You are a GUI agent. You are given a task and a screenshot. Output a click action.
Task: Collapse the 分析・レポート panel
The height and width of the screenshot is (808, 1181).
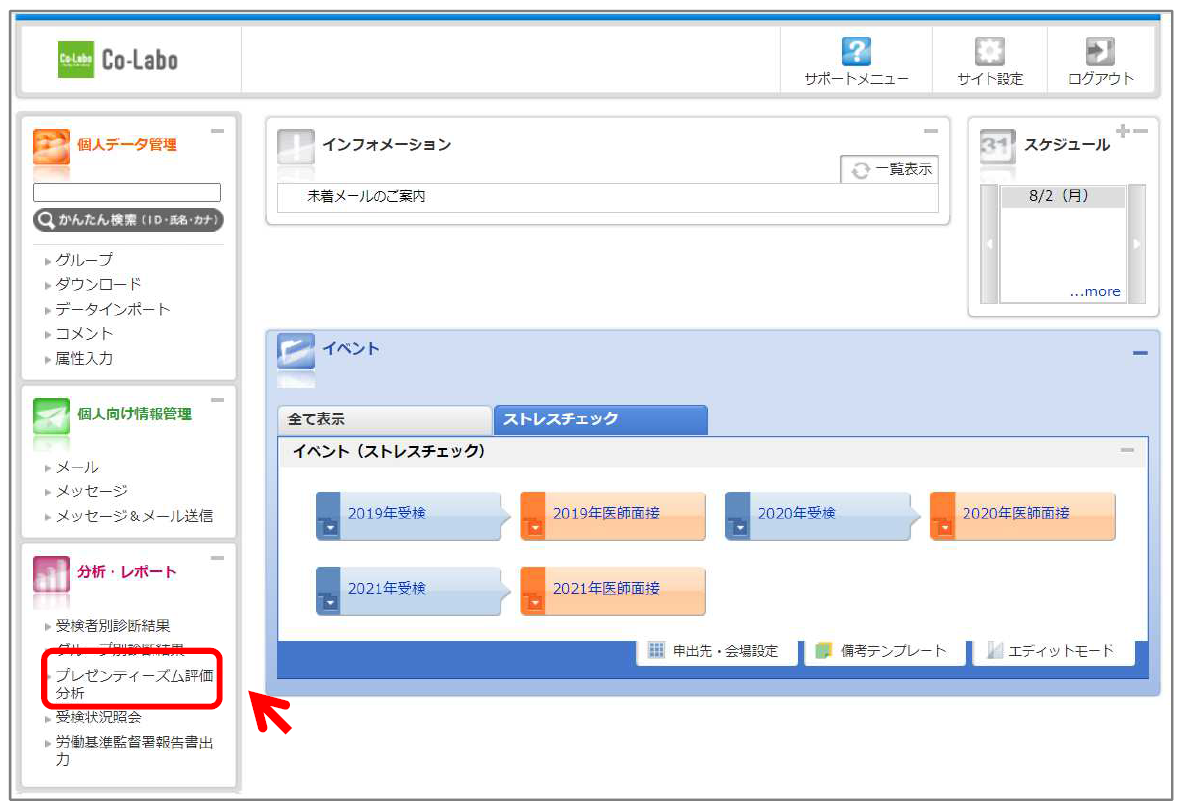217,558
